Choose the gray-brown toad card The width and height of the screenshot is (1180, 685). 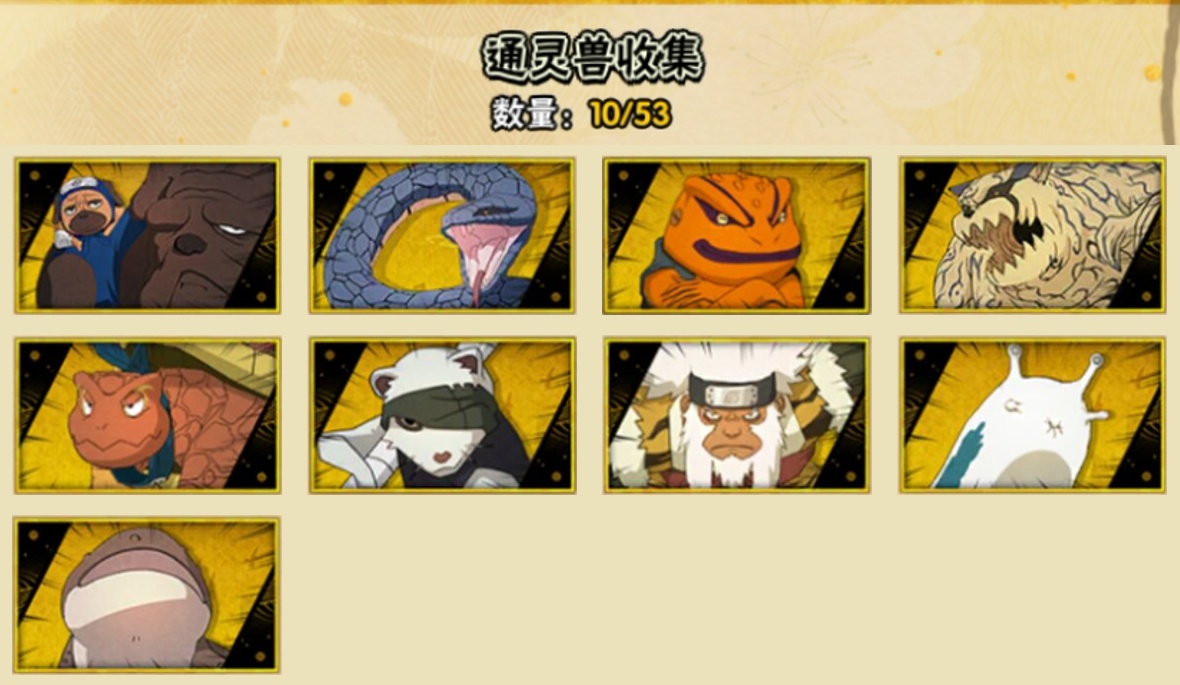click(148, 595)
